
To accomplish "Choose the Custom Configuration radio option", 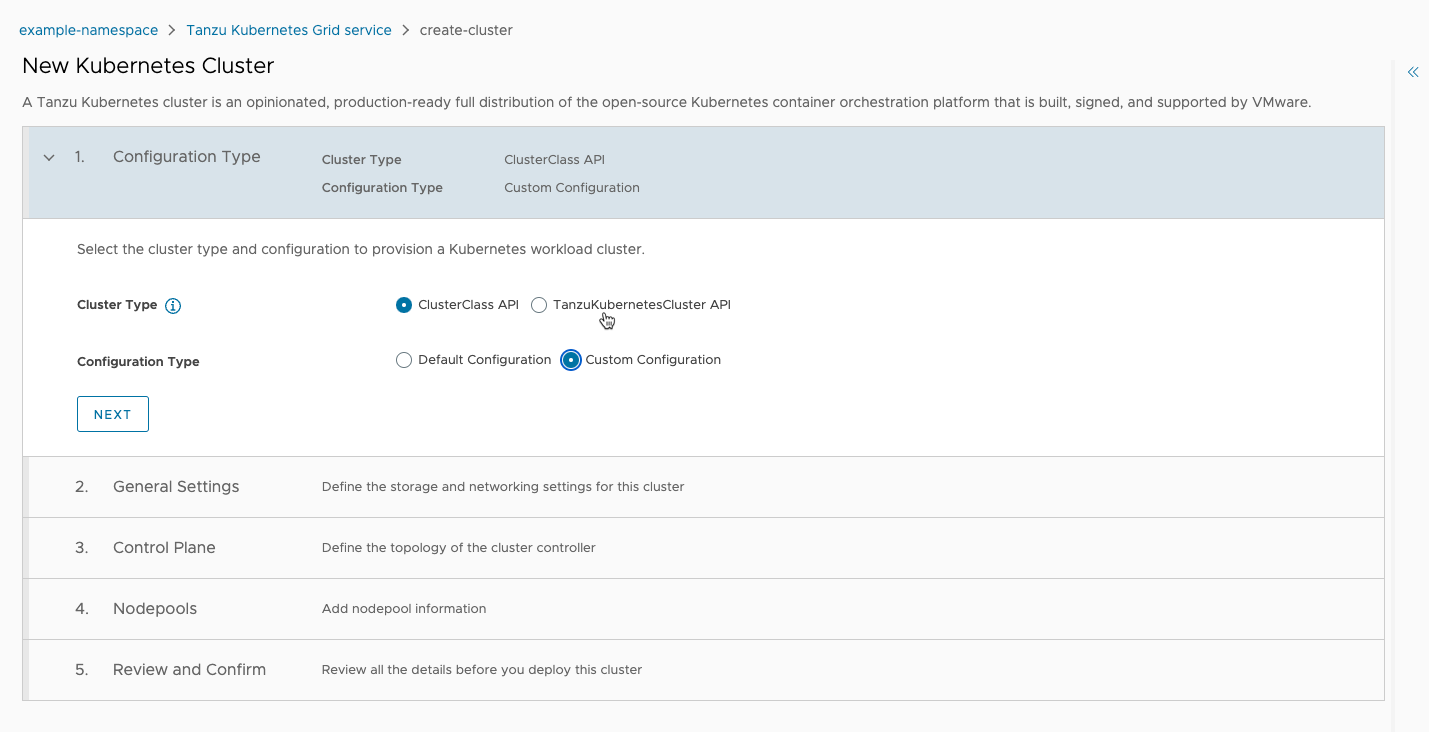I will (571, 360).
